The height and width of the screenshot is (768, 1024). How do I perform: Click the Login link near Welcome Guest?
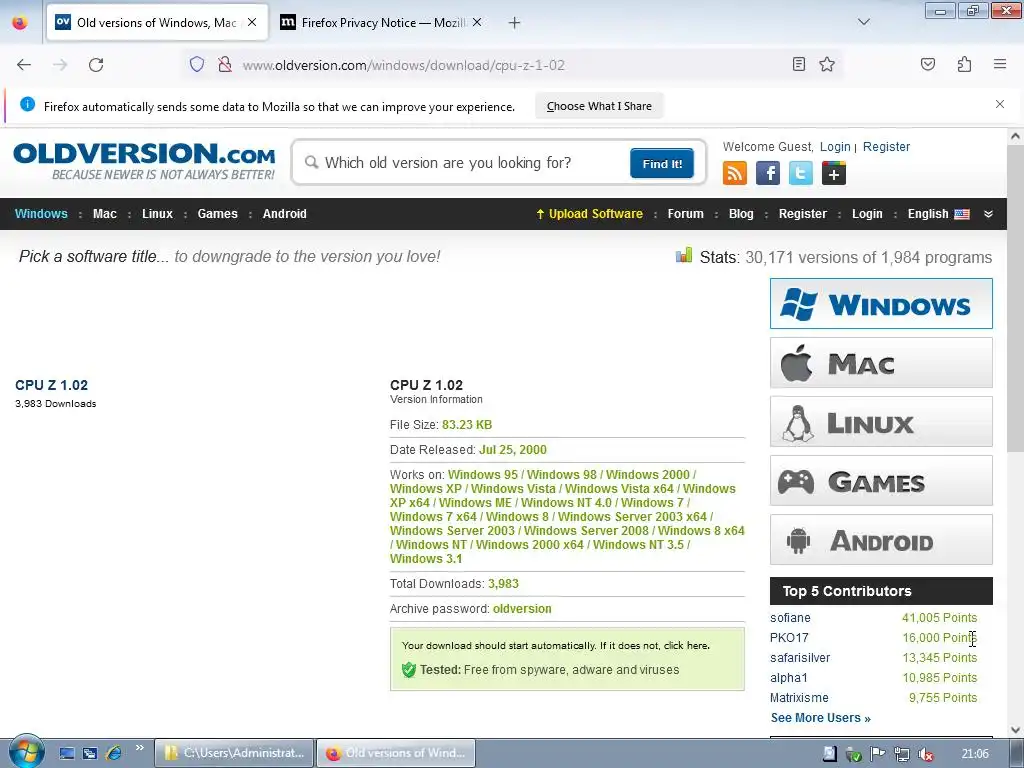(835, 147)
